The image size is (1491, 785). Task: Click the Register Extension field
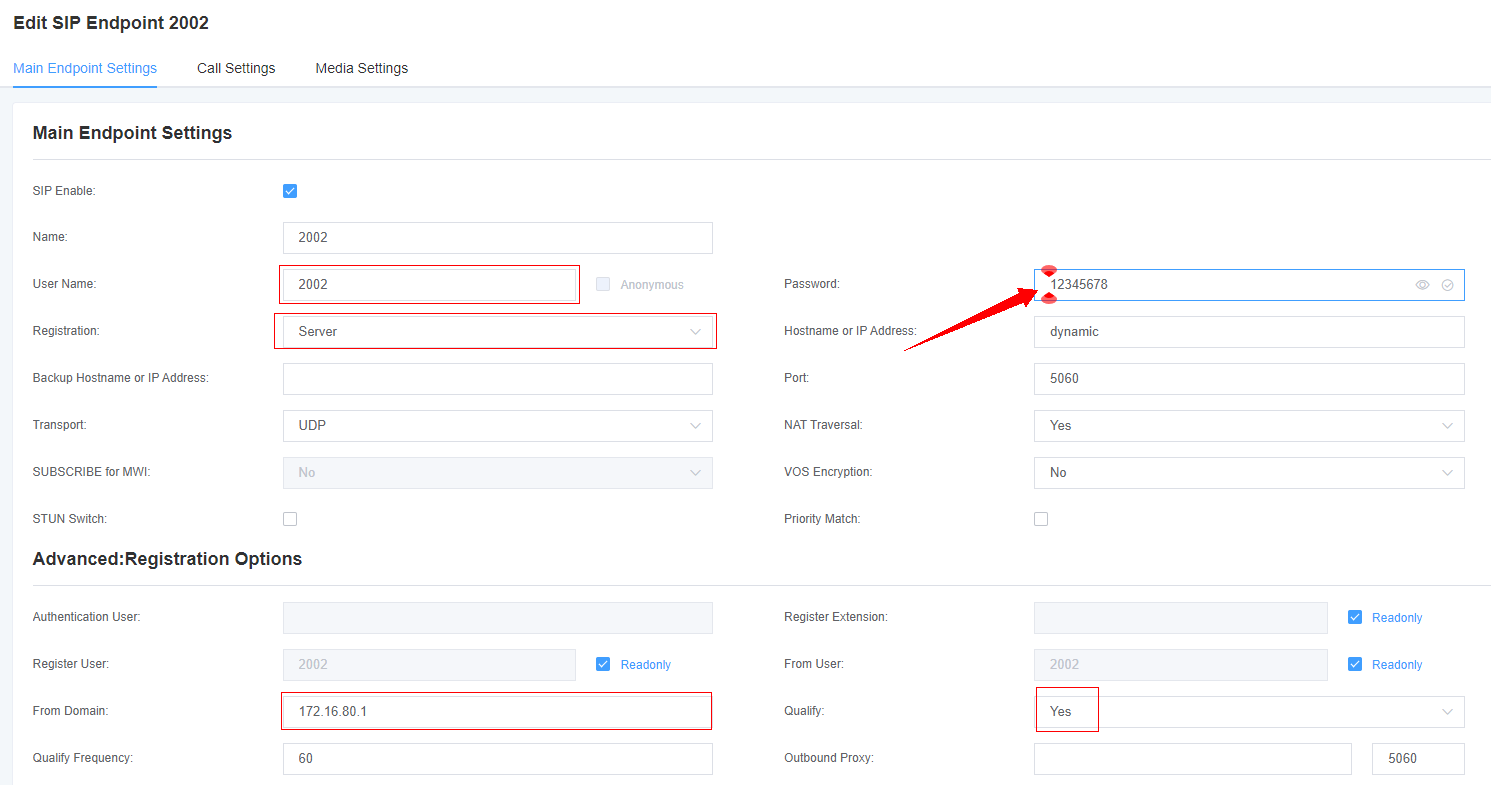point(1181,617)
